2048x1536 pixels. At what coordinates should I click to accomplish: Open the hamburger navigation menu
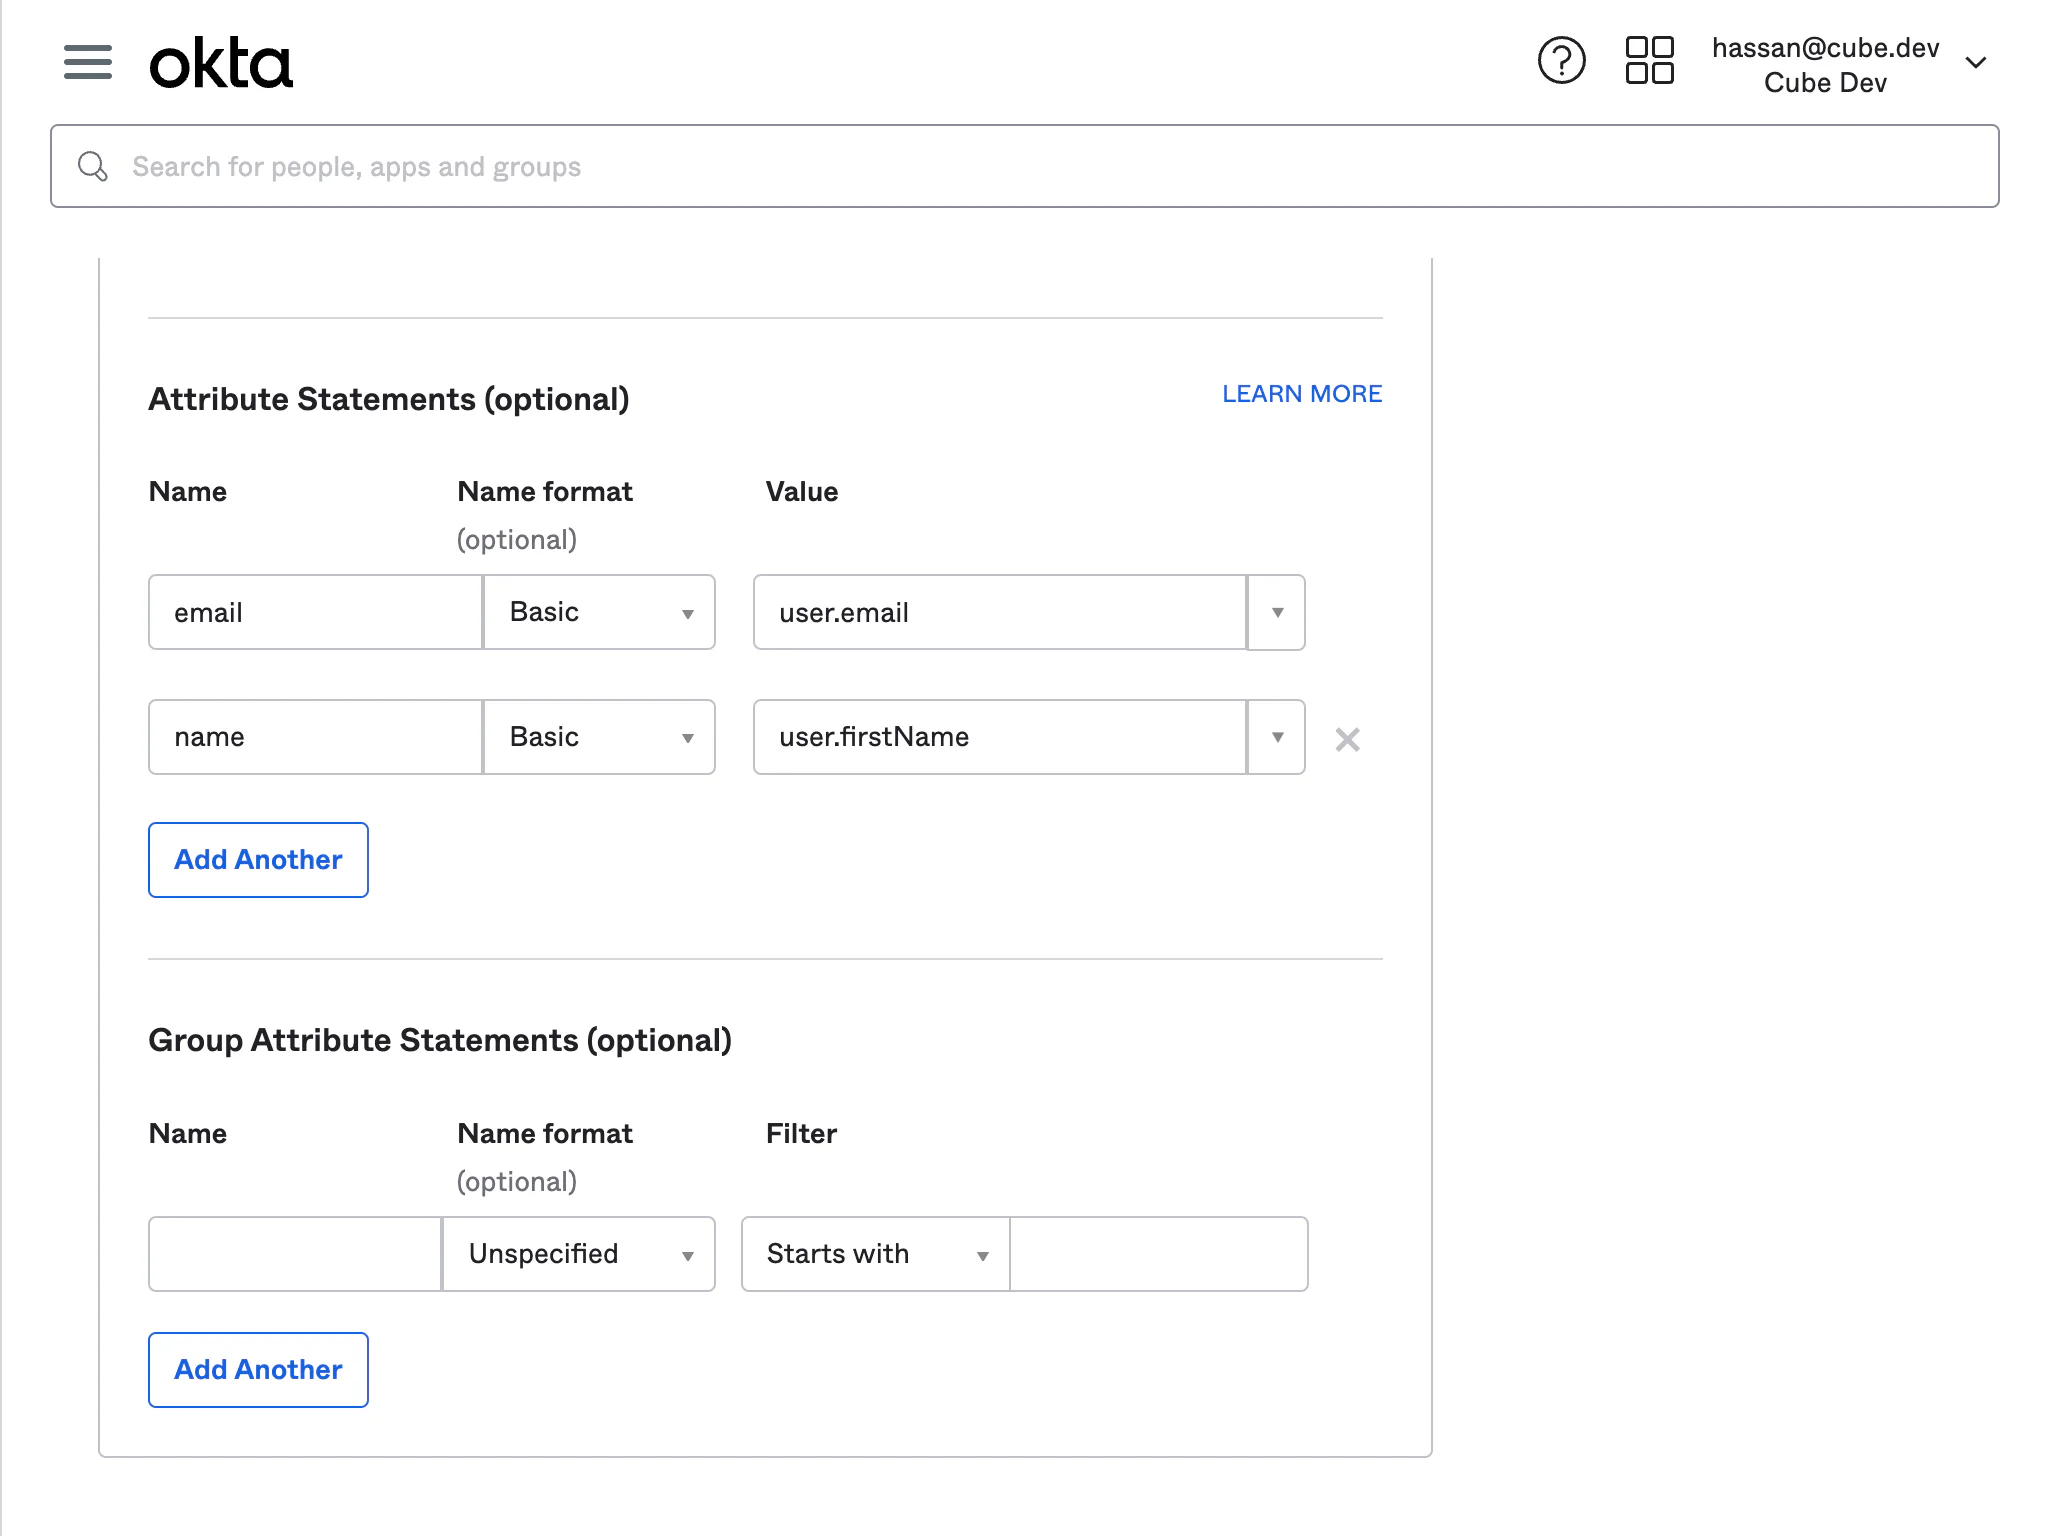pos(87,62)
